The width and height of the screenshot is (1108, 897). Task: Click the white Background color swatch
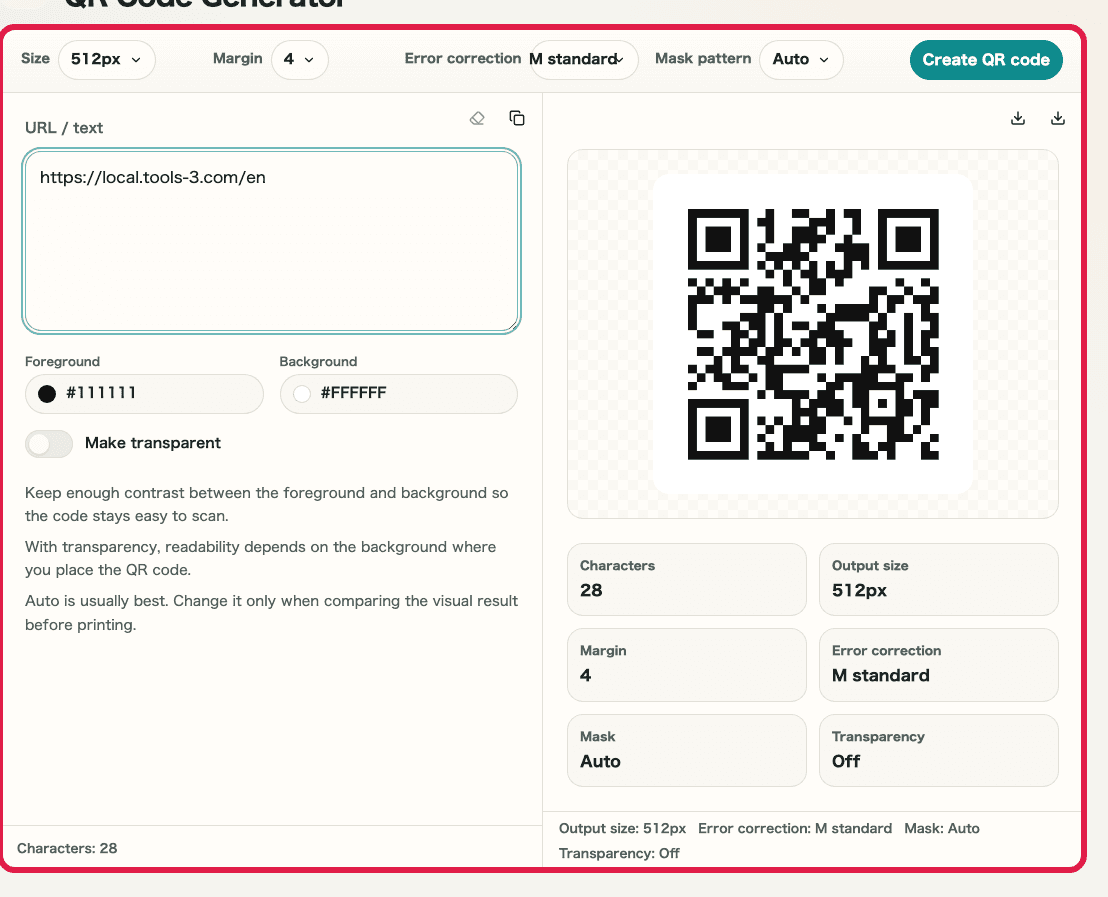[x=302, y=394]
